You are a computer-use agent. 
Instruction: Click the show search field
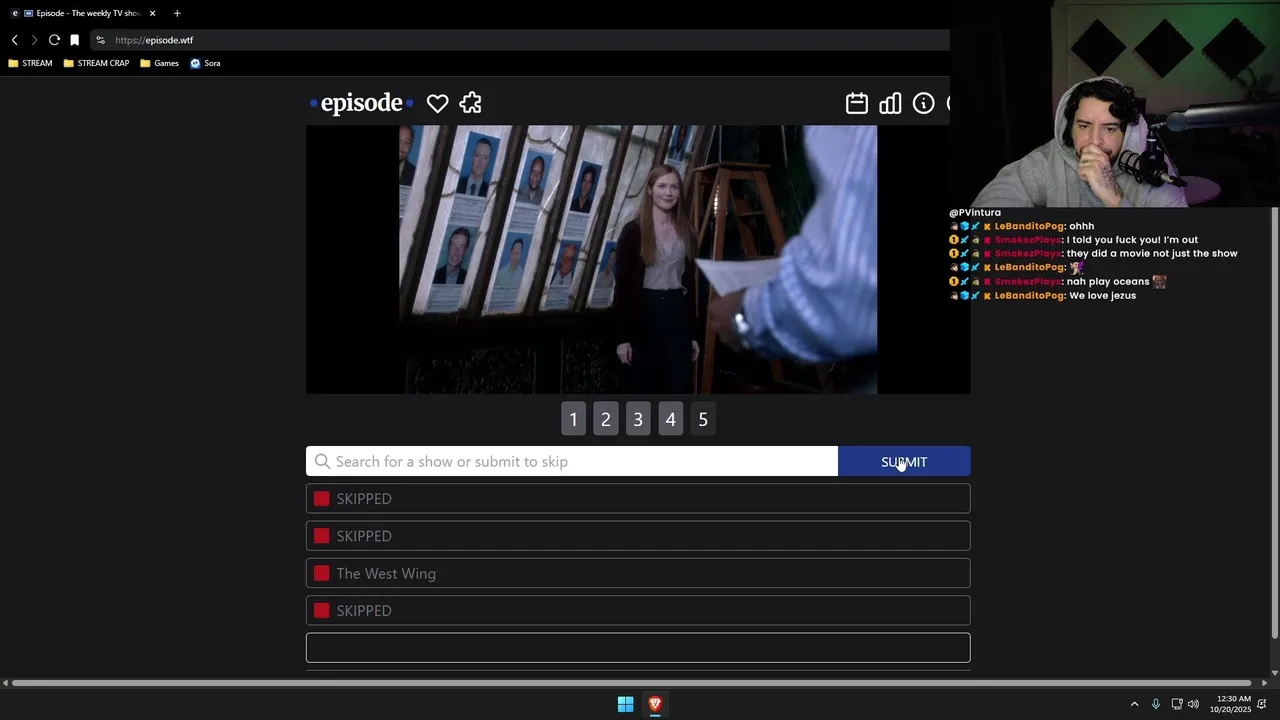point(572,461)
